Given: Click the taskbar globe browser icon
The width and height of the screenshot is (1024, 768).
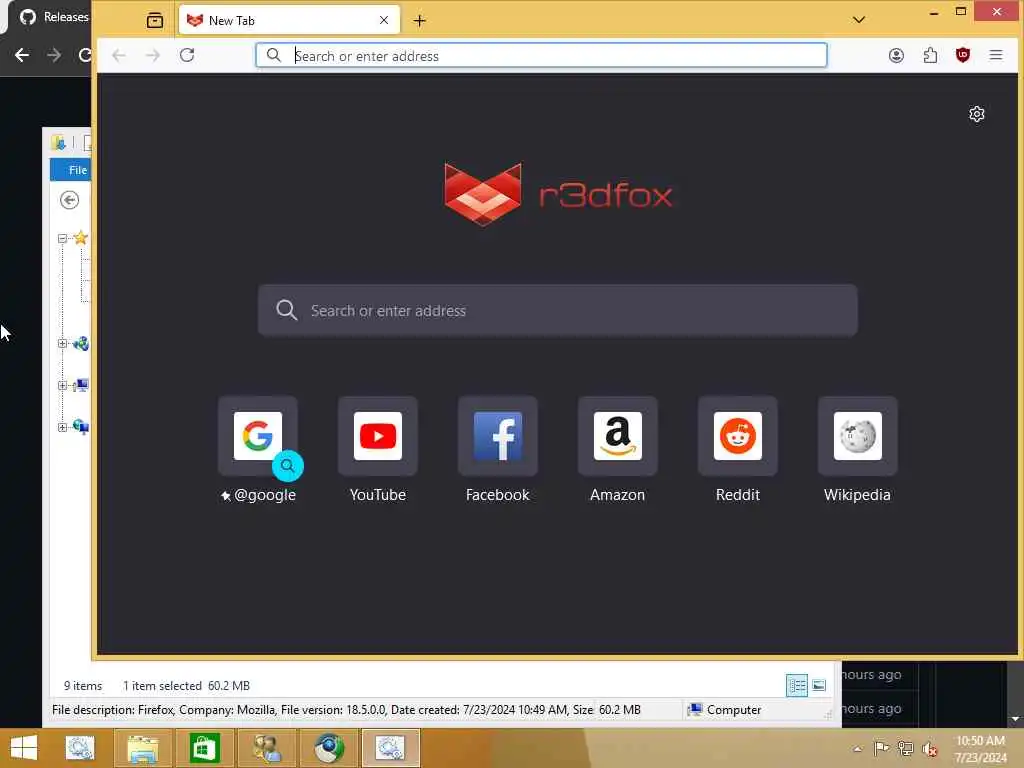Looking at the screenshot, I should tap(328, 748).
